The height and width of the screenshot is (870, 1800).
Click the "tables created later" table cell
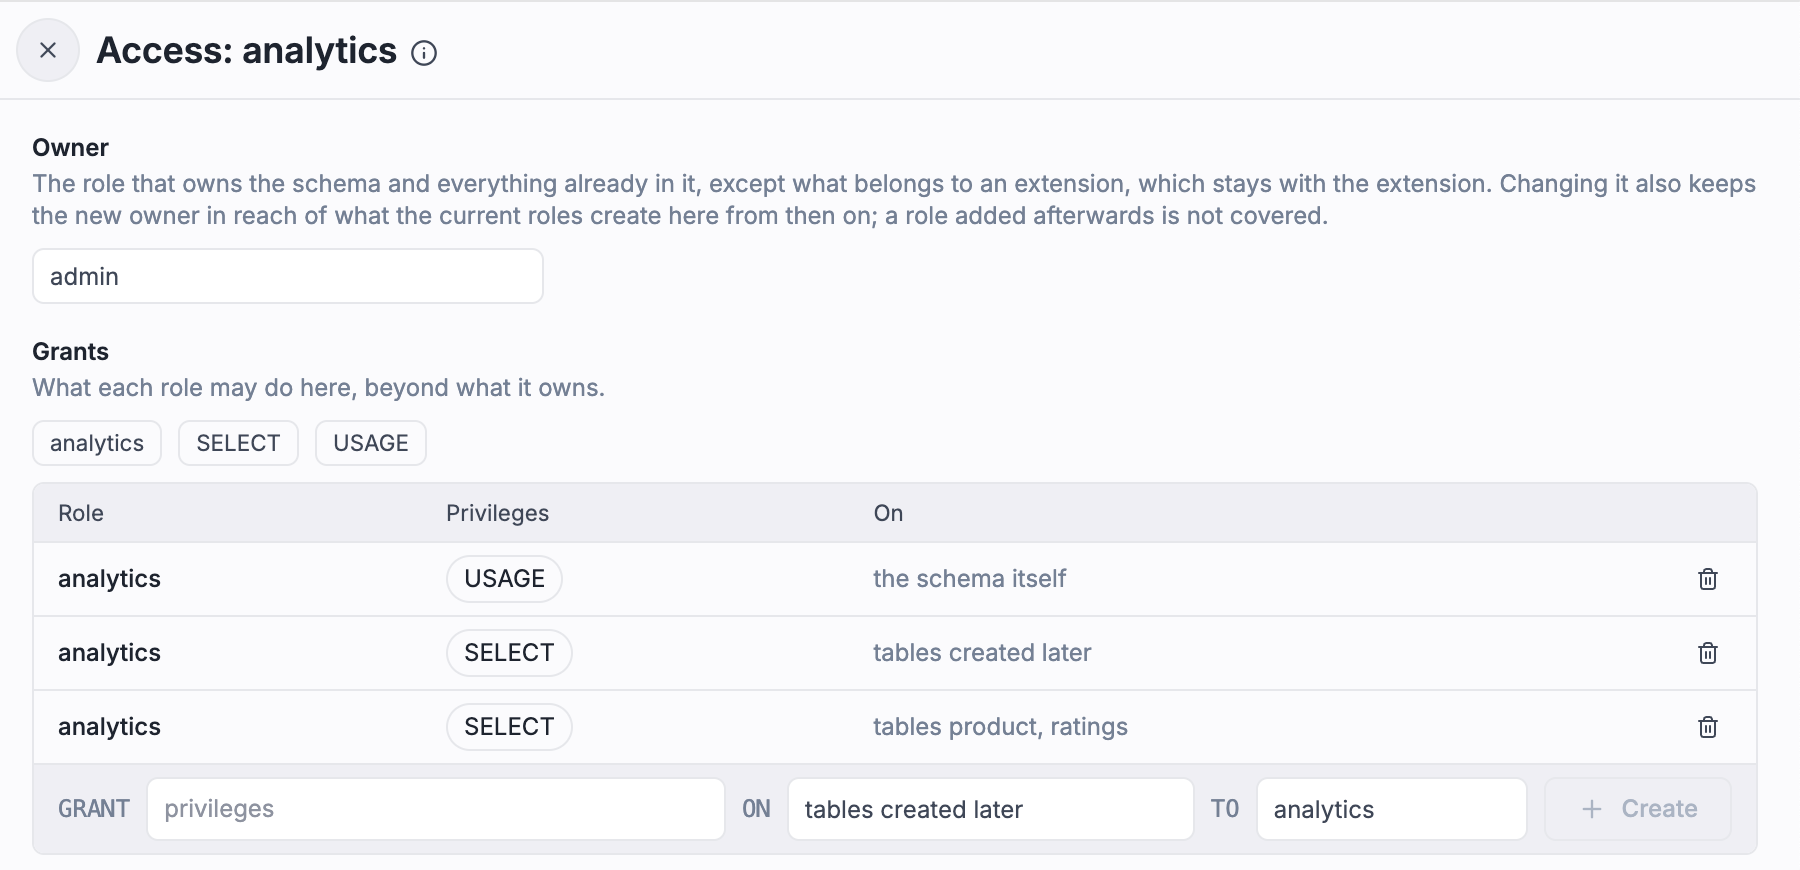click(x=982, y=653)
